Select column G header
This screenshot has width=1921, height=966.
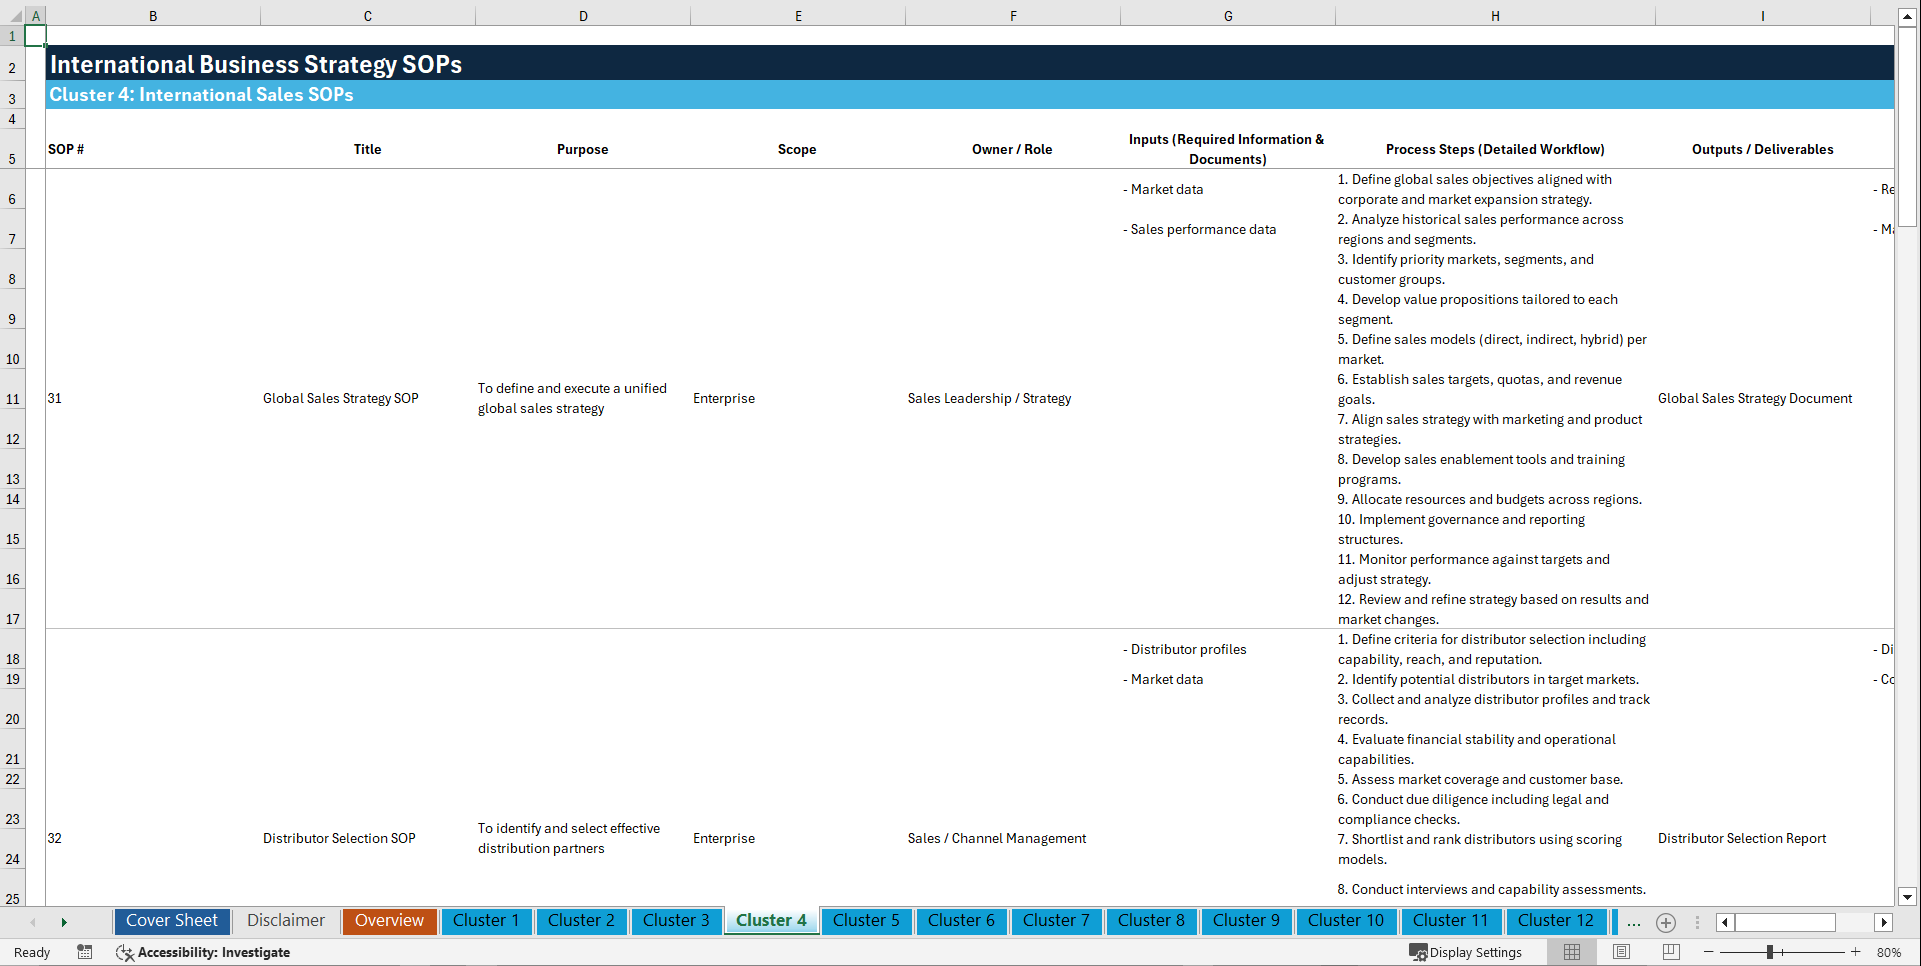point(1227,15)
